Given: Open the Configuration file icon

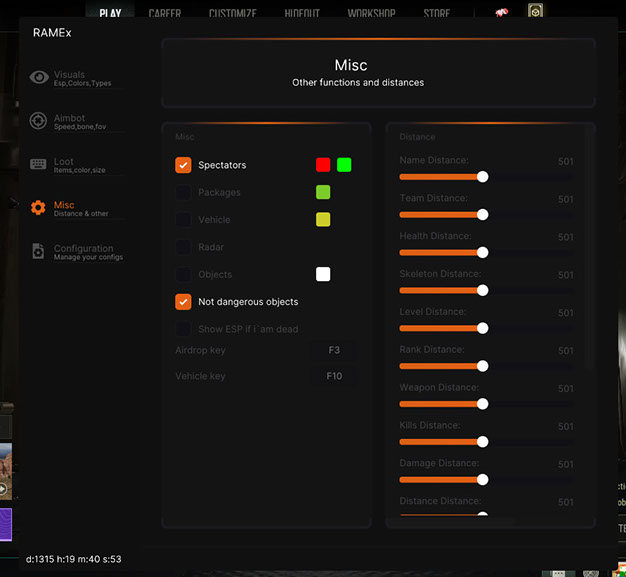Looking at the screenshot, I should [38, 252].
